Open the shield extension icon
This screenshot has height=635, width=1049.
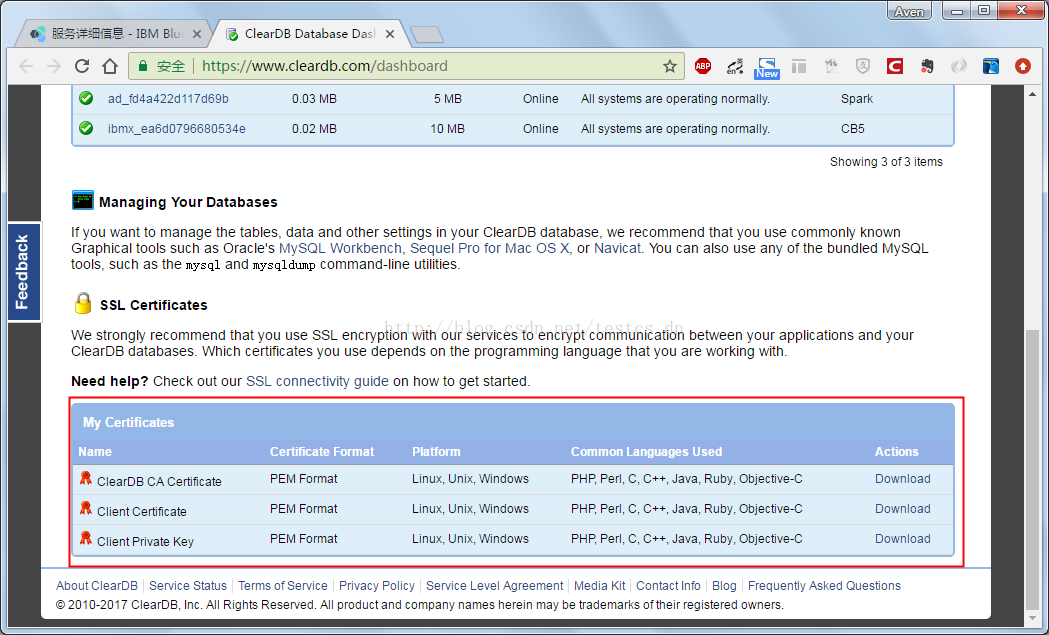(863, 66)
